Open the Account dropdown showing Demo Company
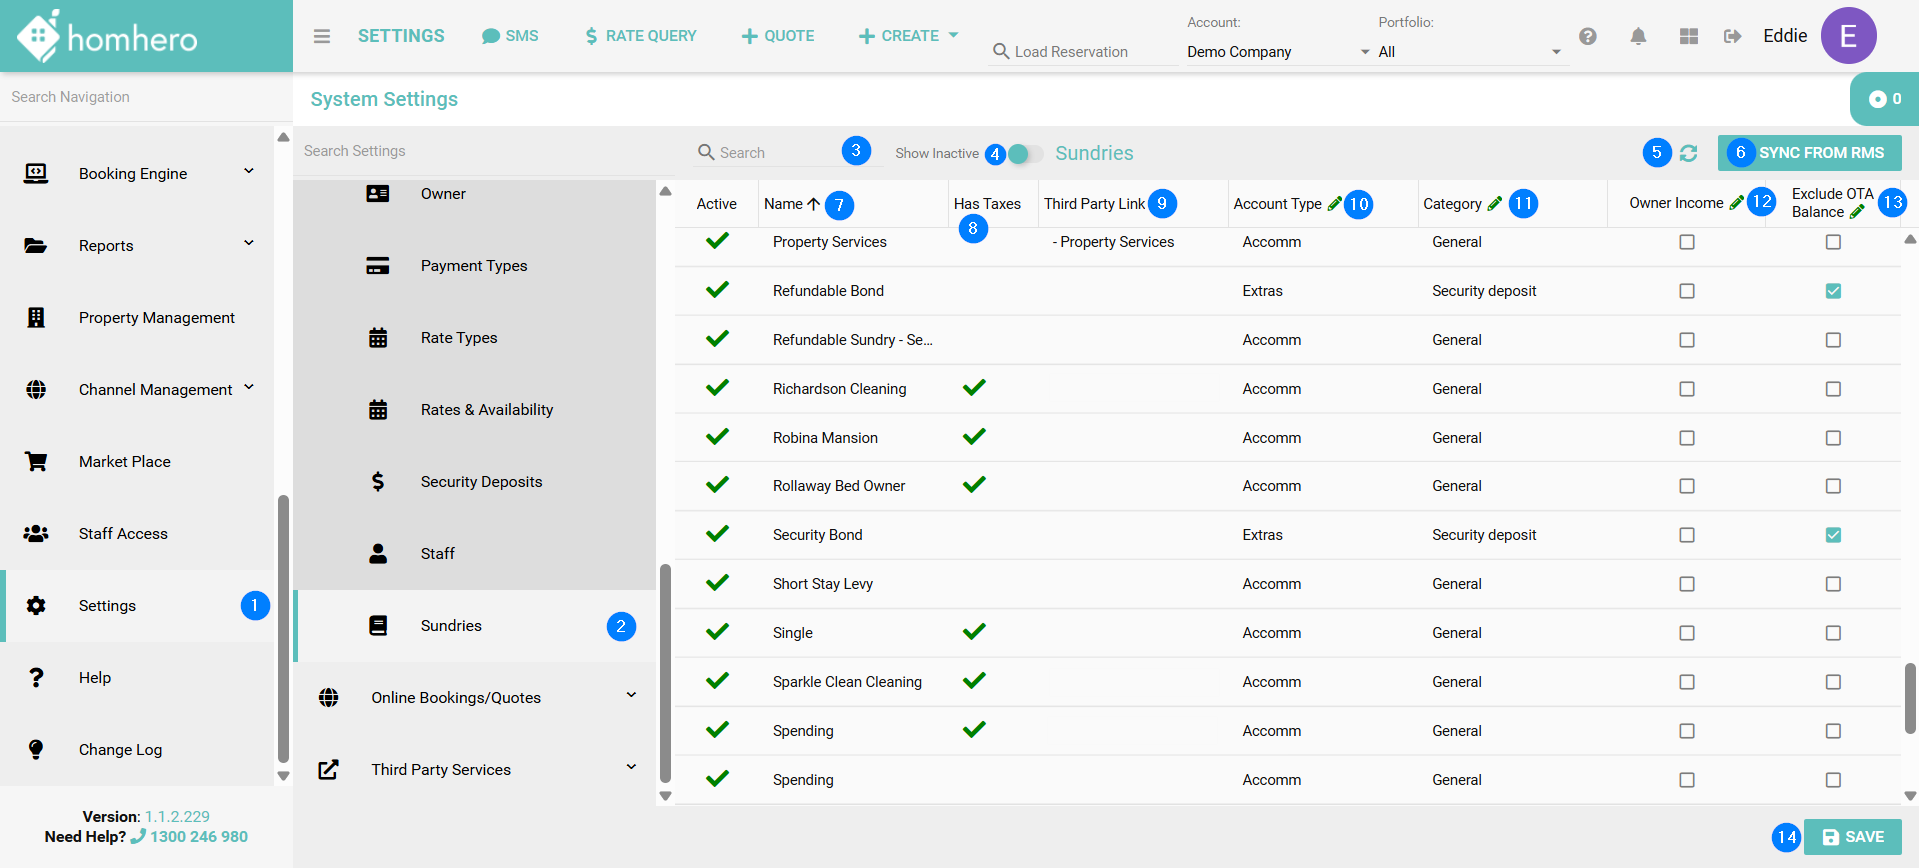 1277,52
